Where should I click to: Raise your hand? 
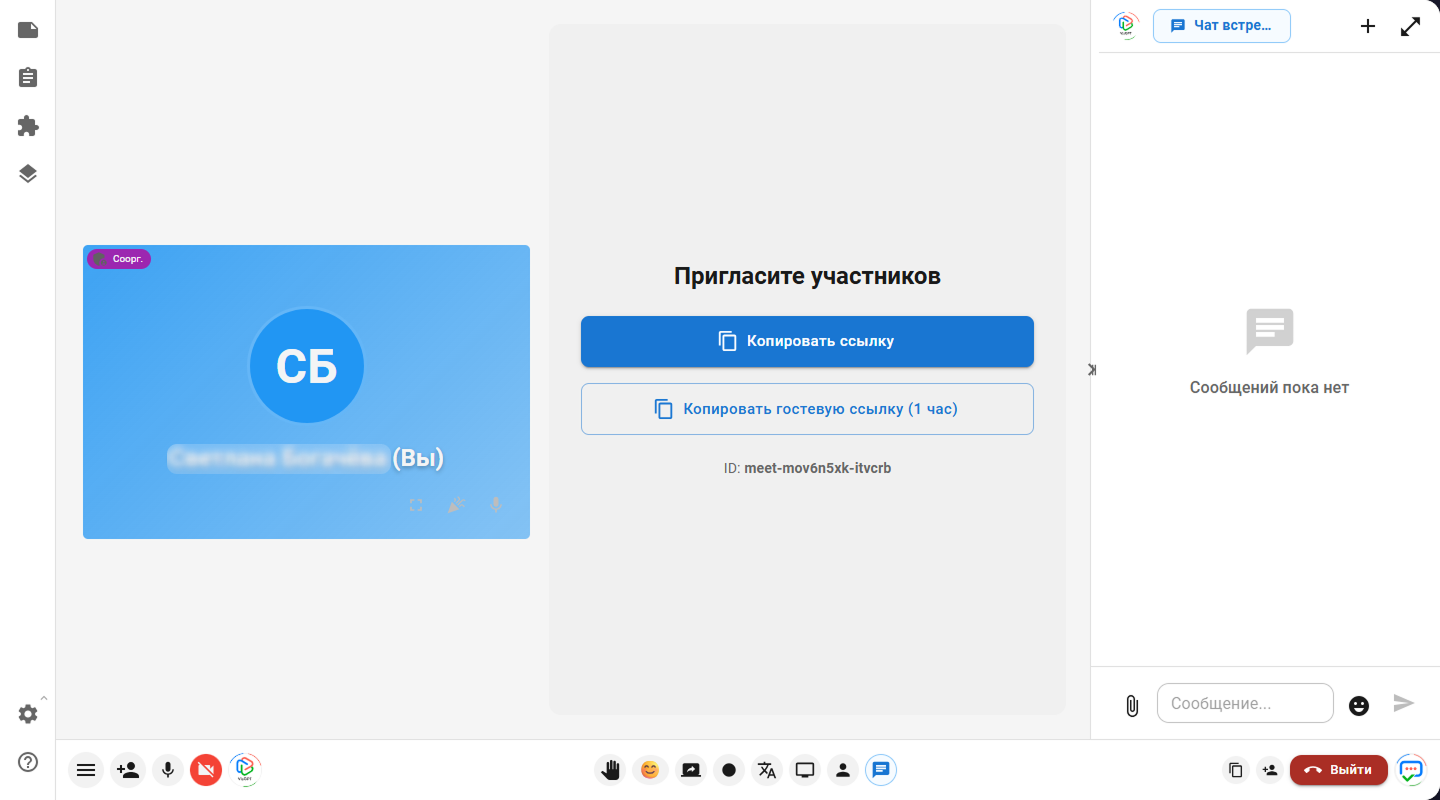[x=610, y=770]
